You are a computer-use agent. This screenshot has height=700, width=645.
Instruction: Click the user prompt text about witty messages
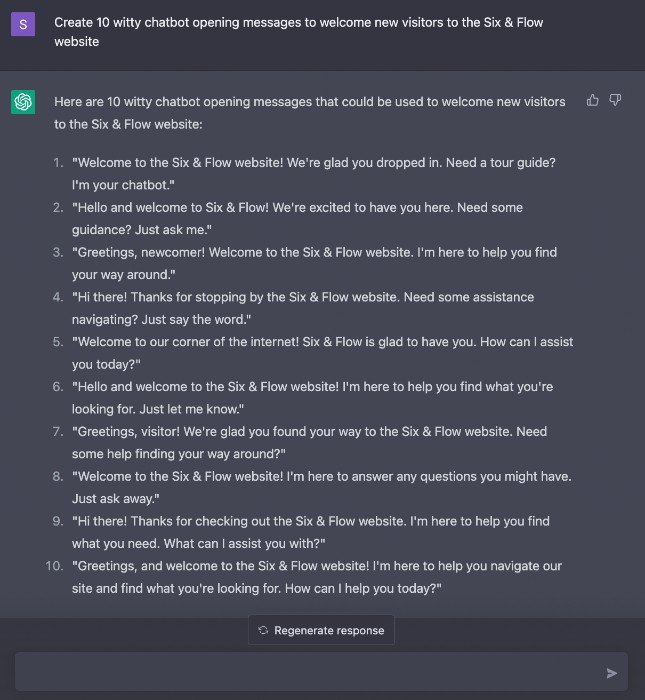click(x=299, y=32)
